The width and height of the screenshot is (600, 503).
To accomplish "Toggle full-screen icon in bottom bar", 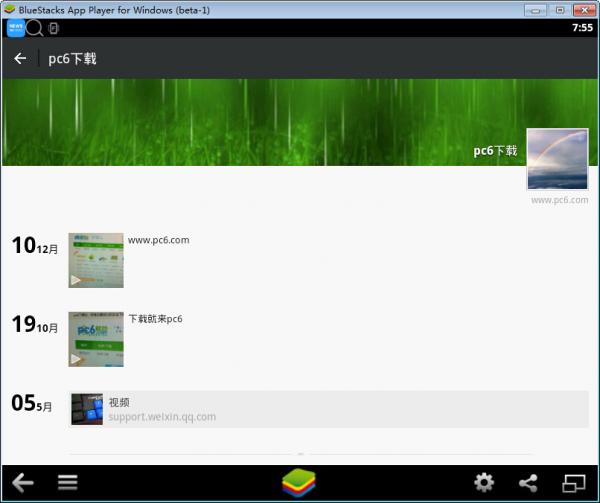I will 574,483.
